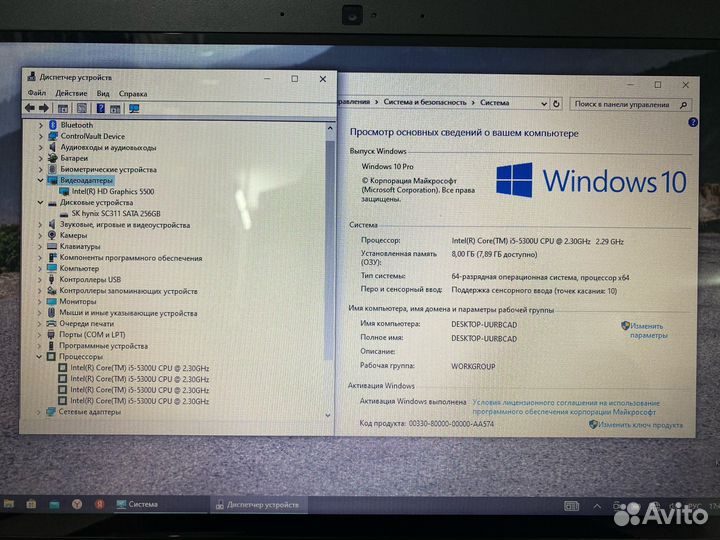The image size is (720, 540).
Task: Open File Explorer from the taskbar
Action: click(x=9, y=504)
